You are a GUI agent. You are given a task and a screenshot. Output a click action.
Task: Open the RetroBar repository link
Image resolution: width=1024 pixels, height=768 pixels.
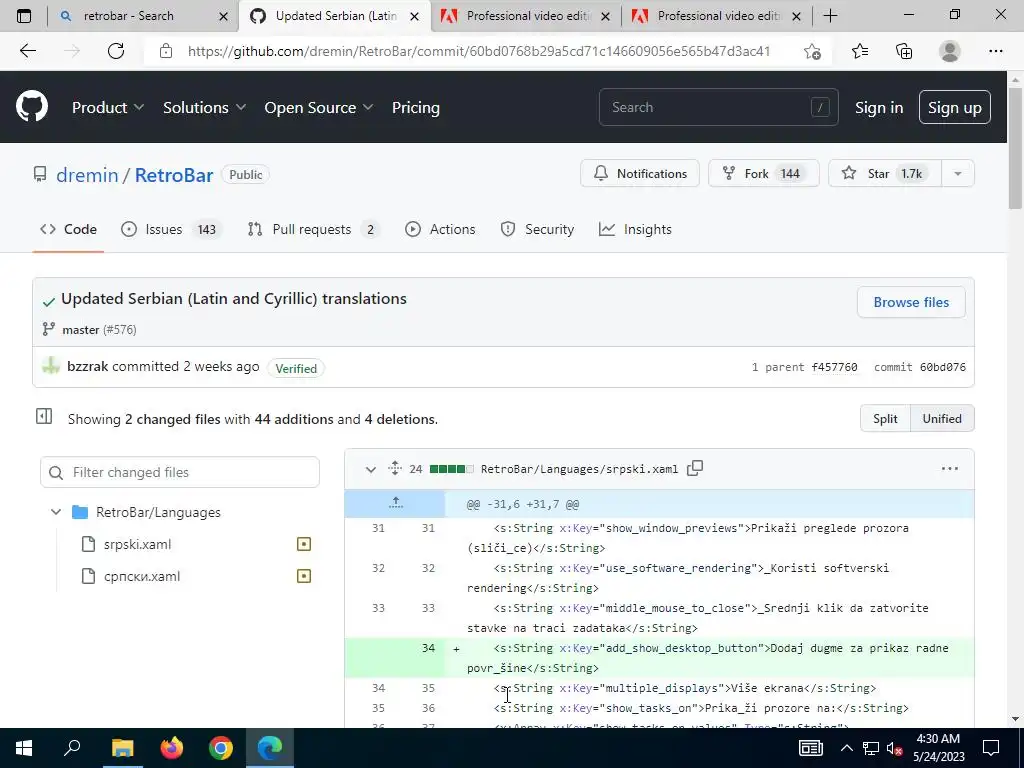[x=174, y=175]
